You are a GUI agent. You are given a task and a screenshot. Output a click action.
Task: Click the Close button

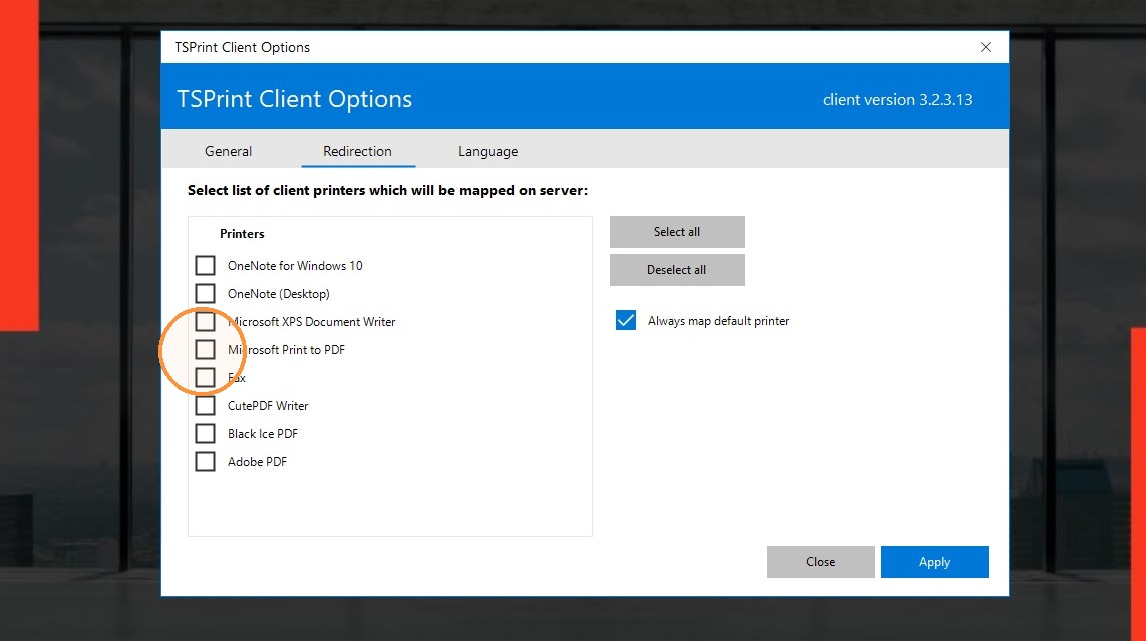coord(820,561)
